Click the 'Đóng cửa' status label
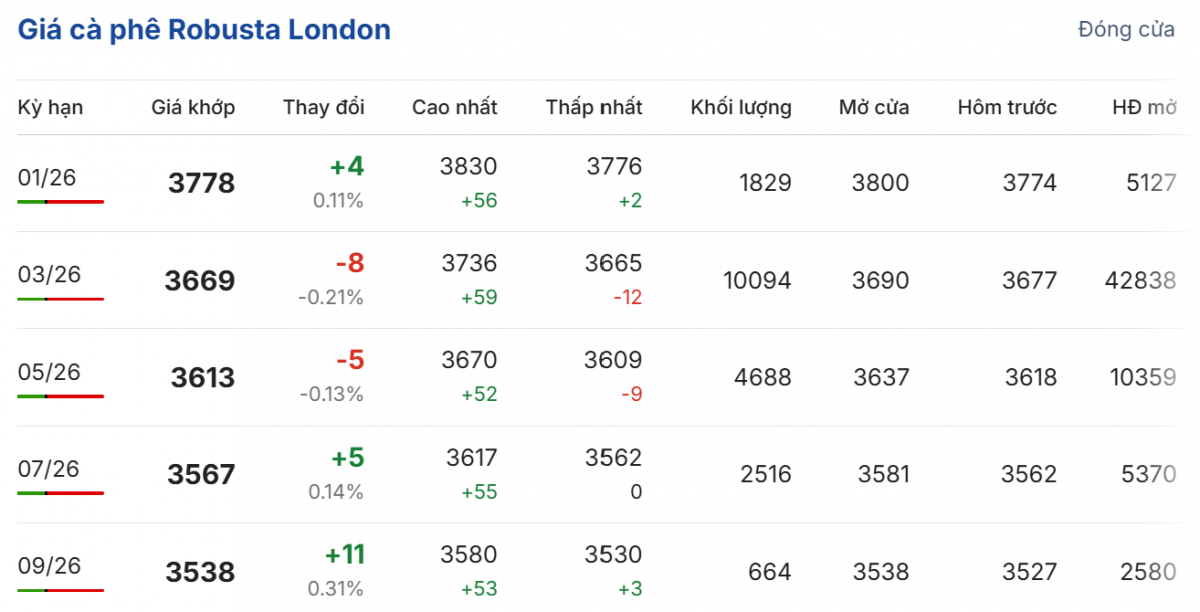1200x612 pixels. [x=1126, y=30]
